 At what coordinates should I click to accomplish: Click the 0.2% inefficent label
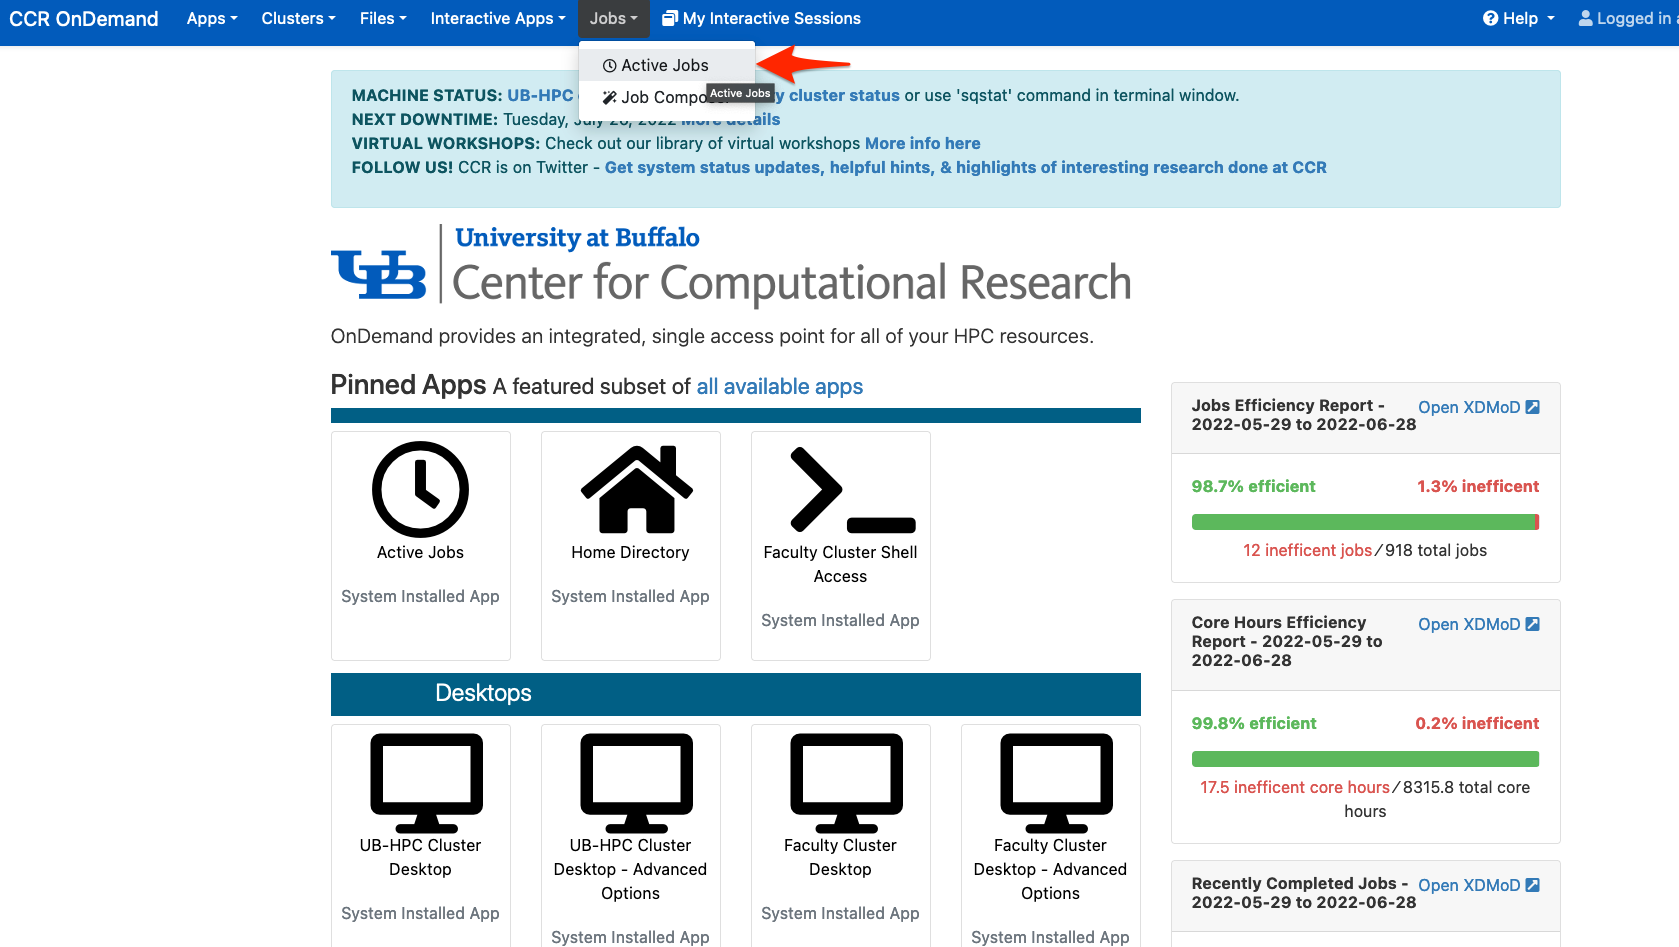click(1477, 723)
